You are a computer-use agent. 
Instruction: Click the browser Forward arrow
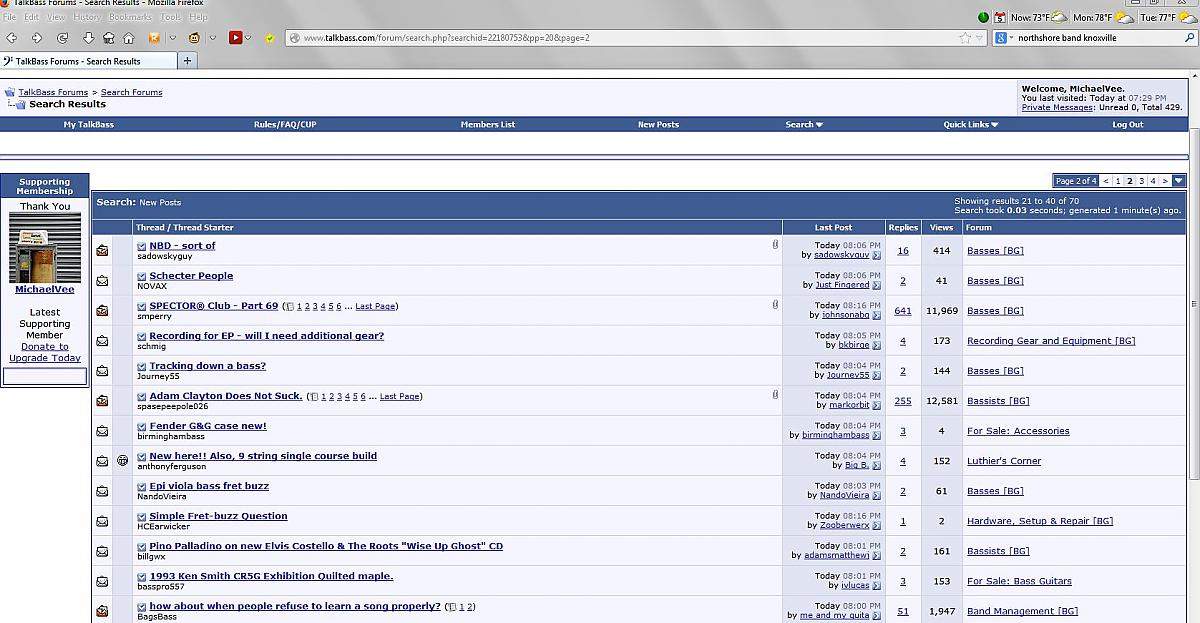coord(37,38)
